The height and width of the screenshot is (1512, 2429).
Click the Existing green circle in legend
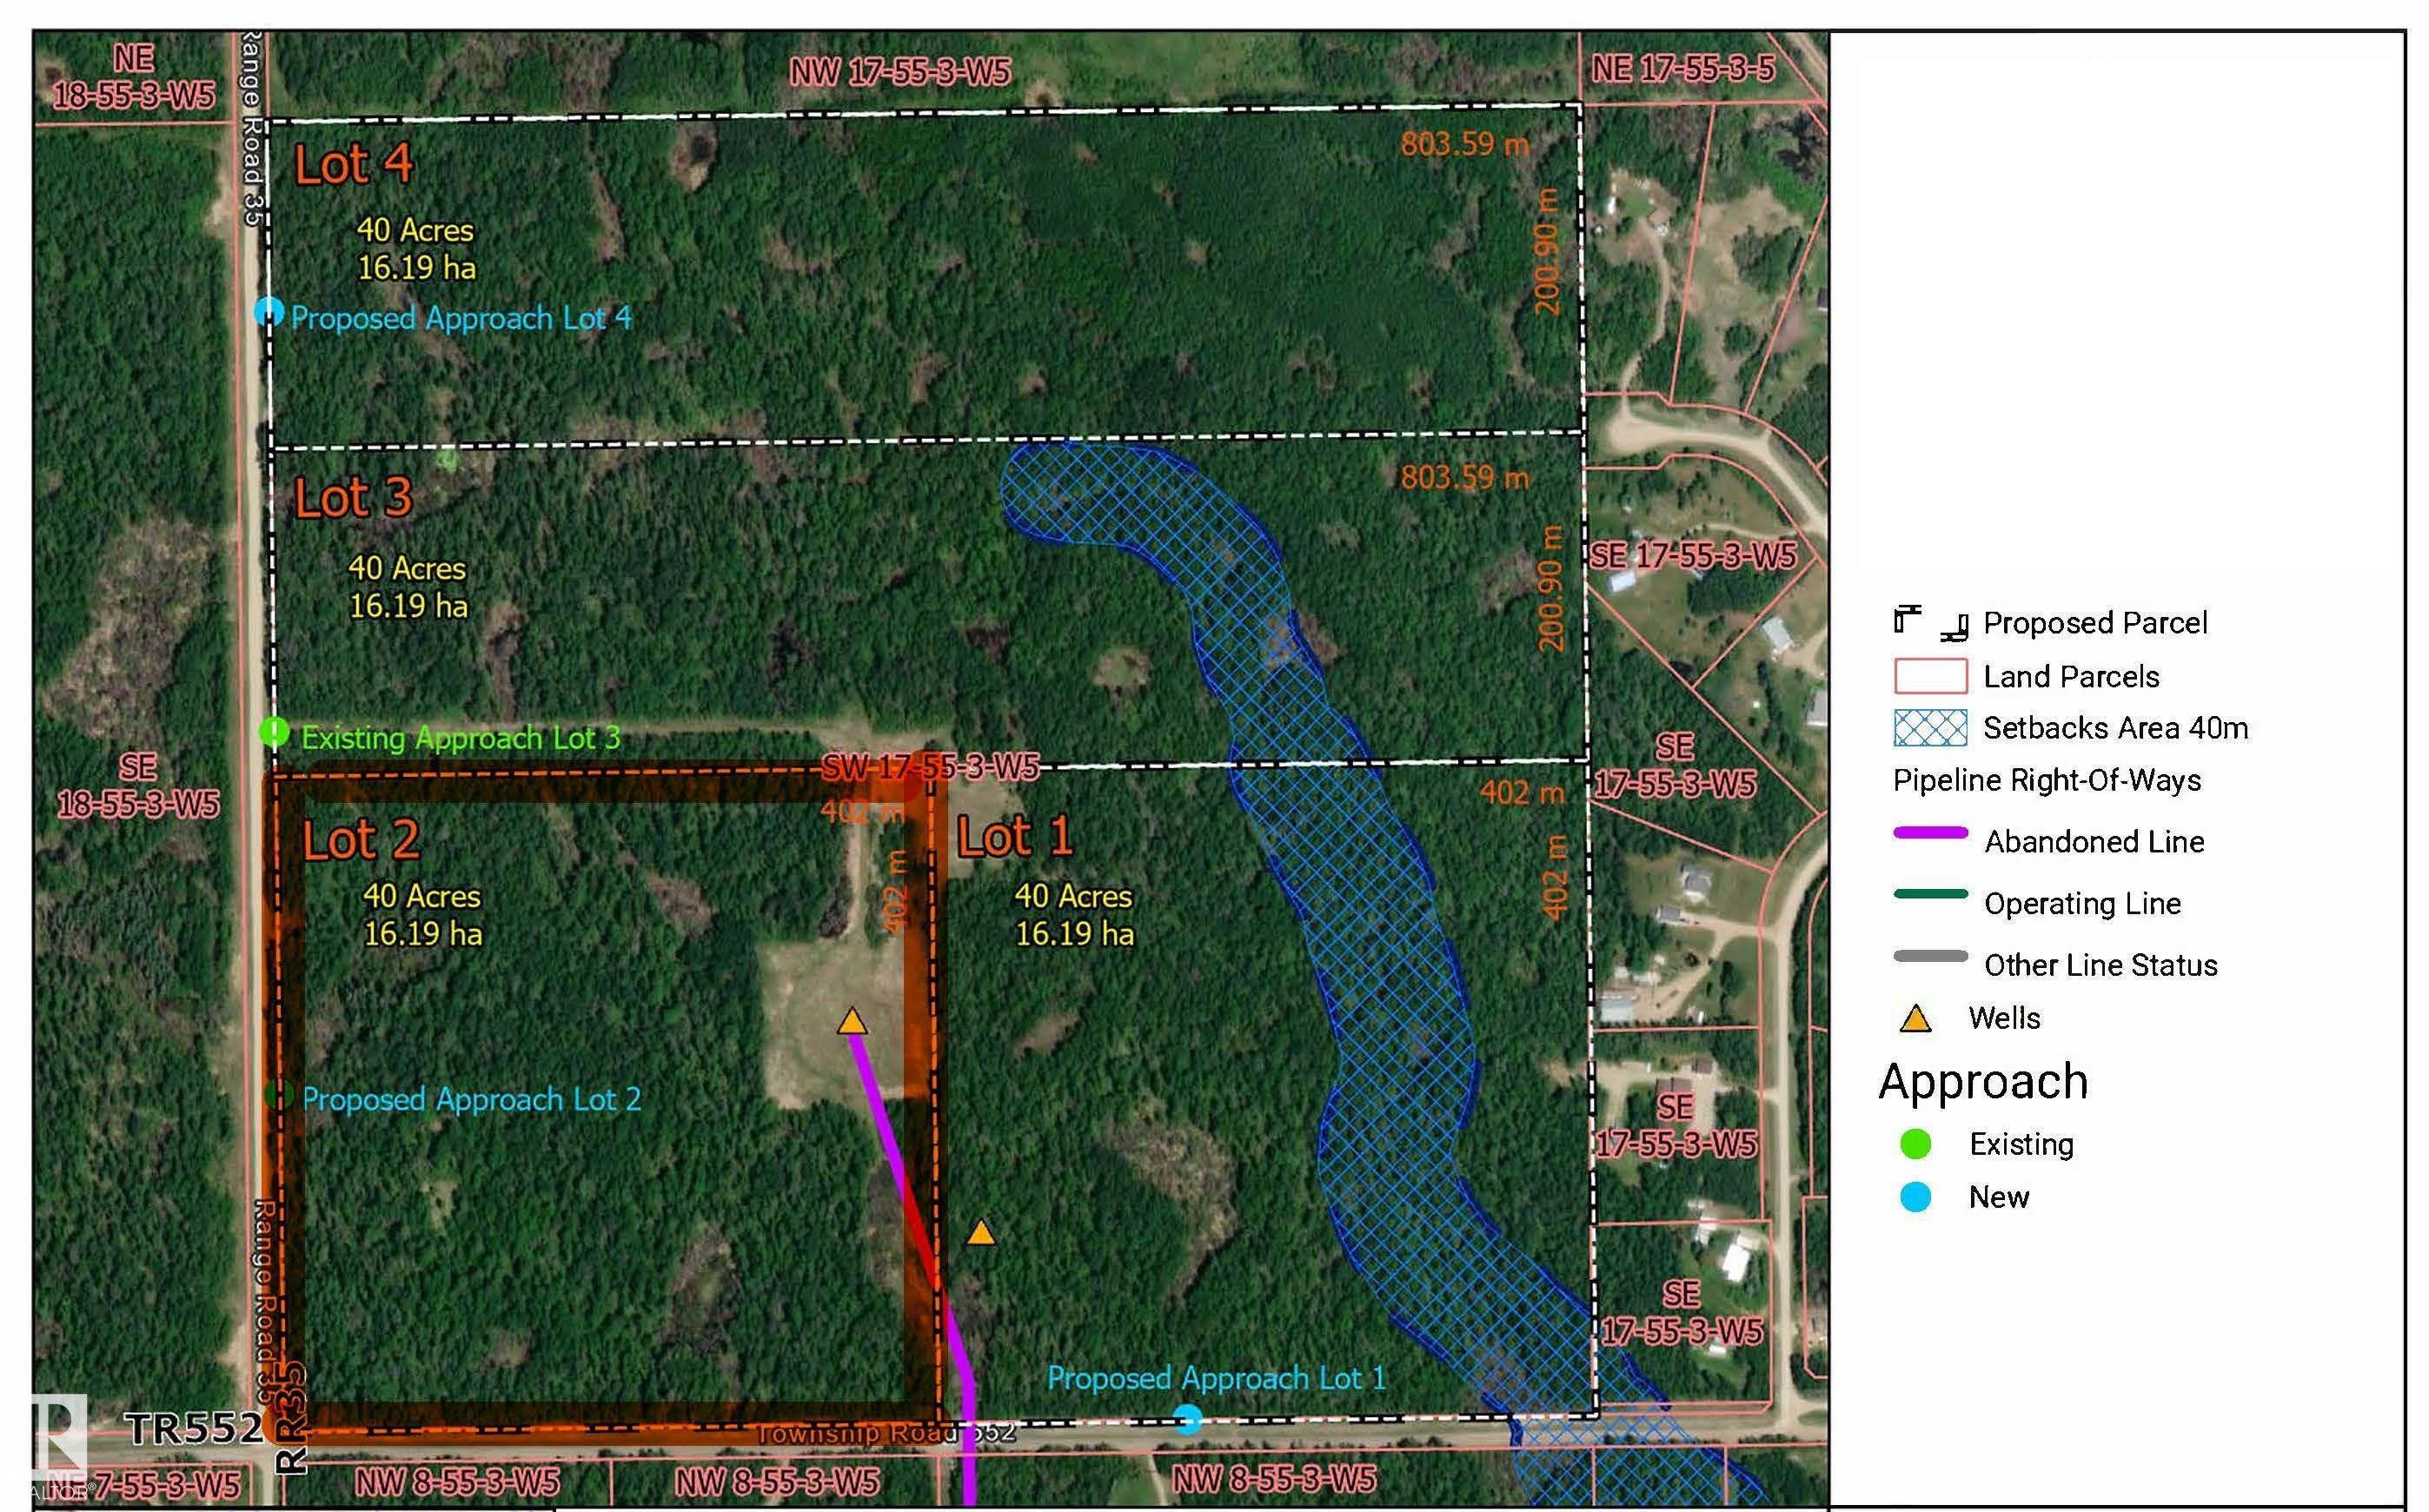tap(1915, 1144)
